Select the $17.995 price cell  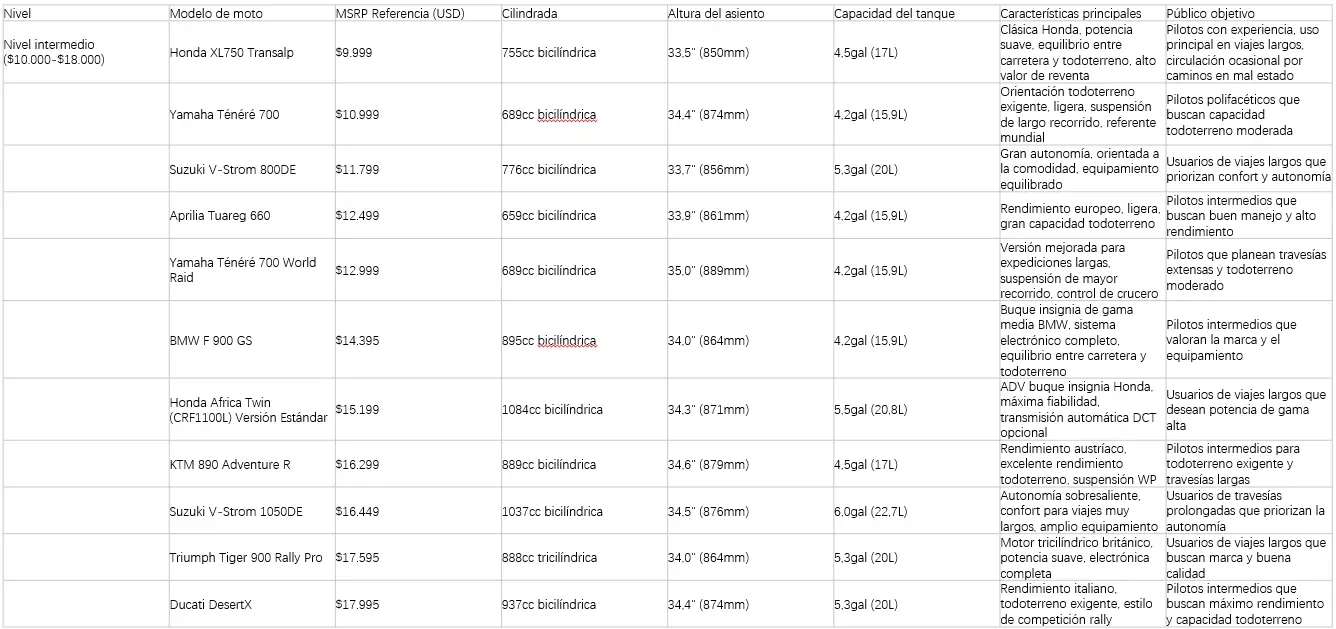(x=417, y=604)
